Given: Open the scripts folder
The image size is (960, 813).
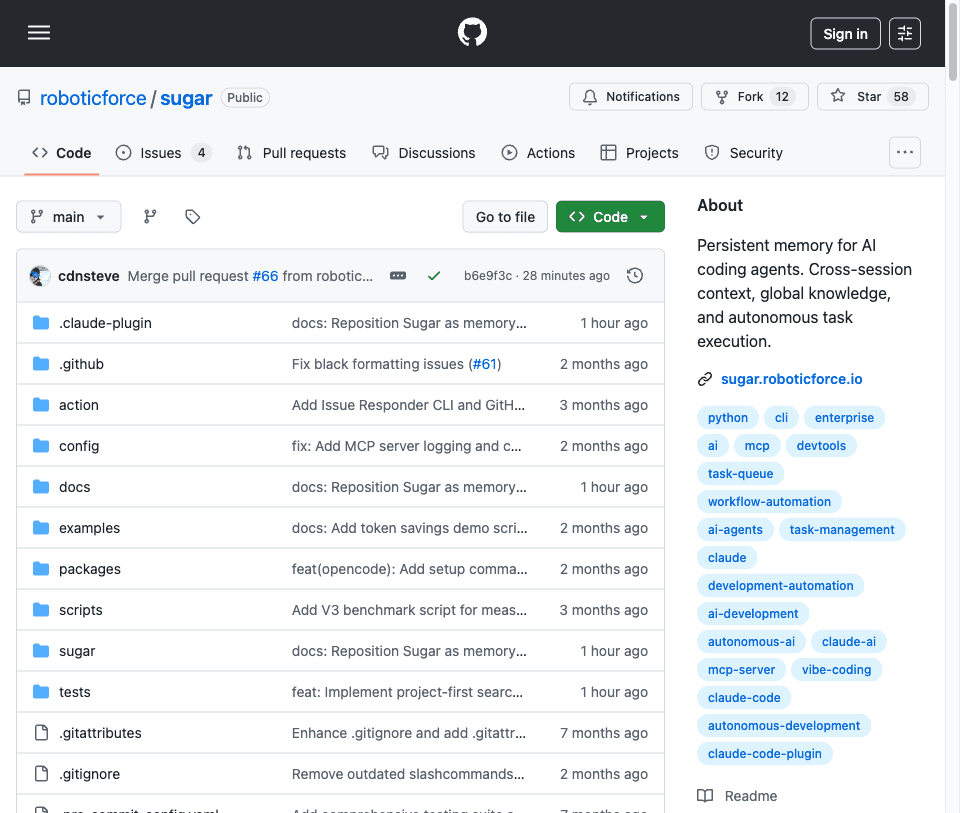Looking at the screenshot, I should [81, 610].
